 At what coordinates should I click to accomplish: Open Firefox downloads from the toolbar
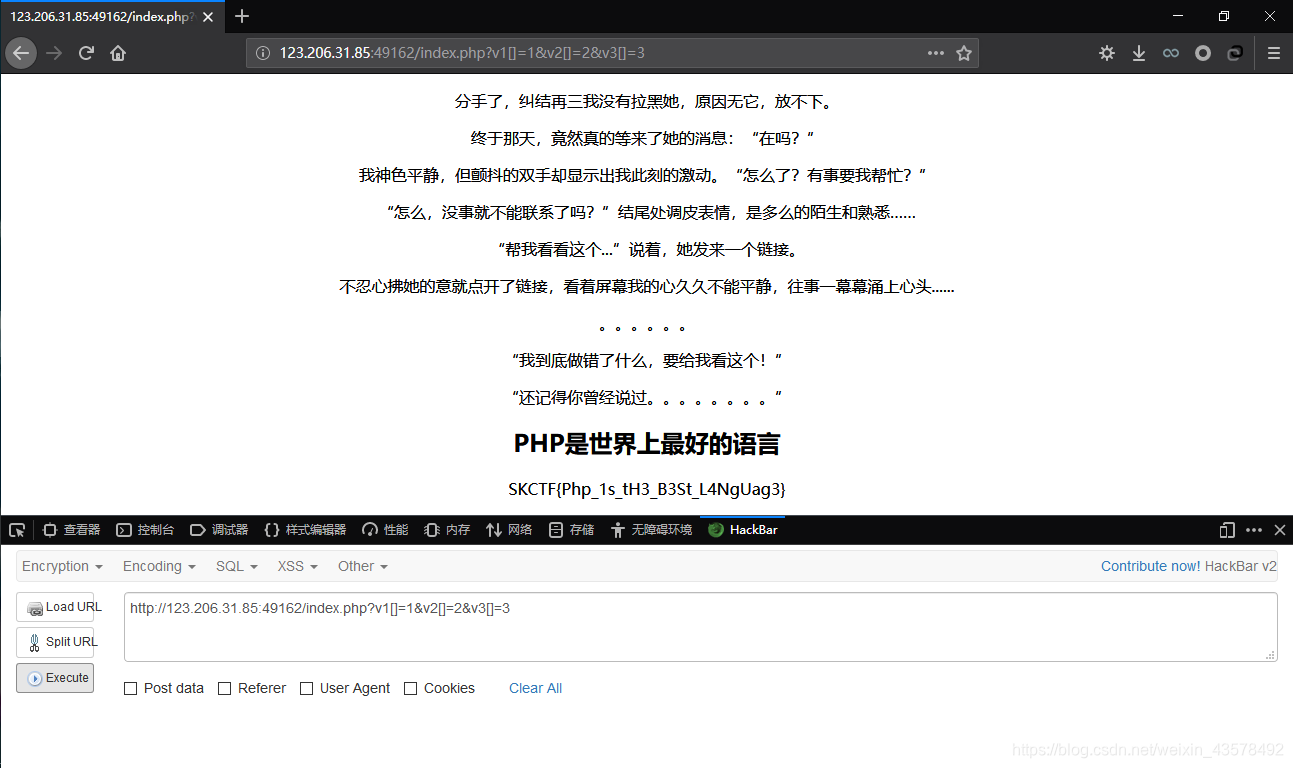pyautogui.click(x=1138, y=52)
